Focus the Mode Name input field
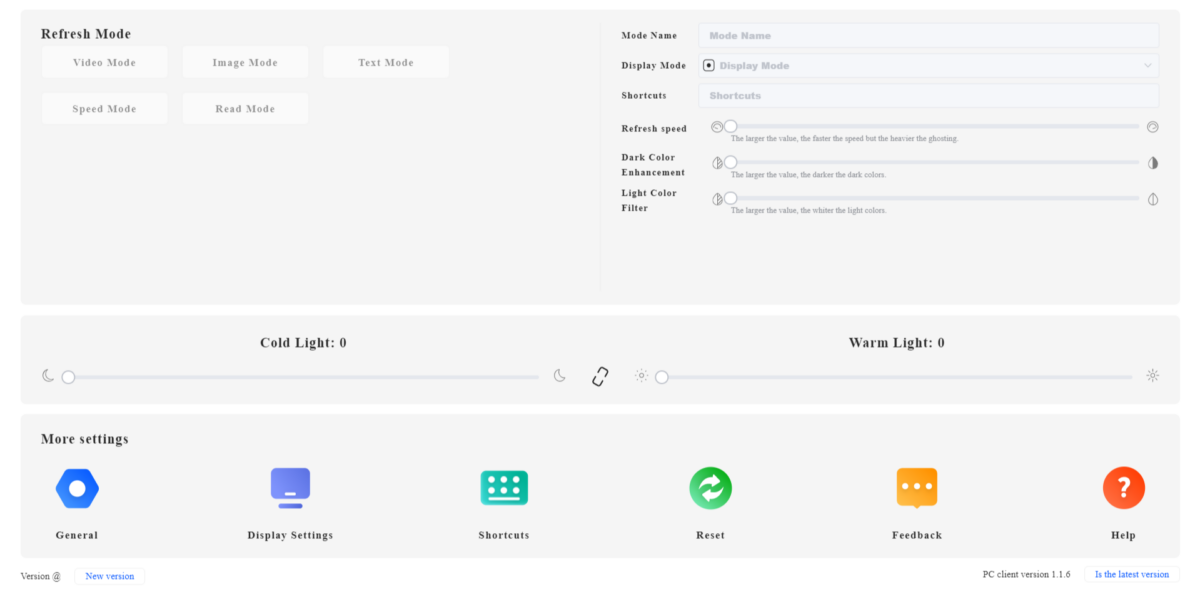 coord(928,36)
